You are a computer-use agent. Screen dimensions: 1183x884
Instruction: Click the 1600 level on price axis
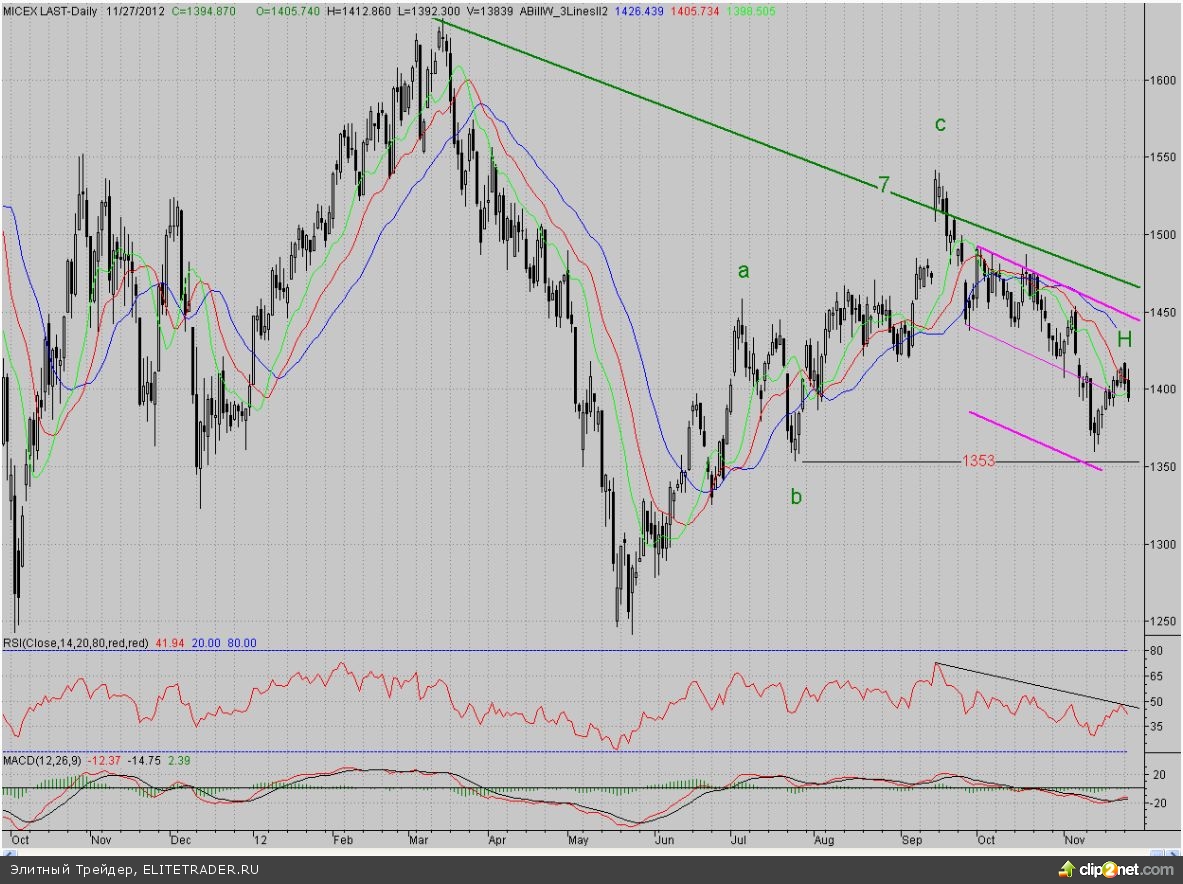(1160, 80)
